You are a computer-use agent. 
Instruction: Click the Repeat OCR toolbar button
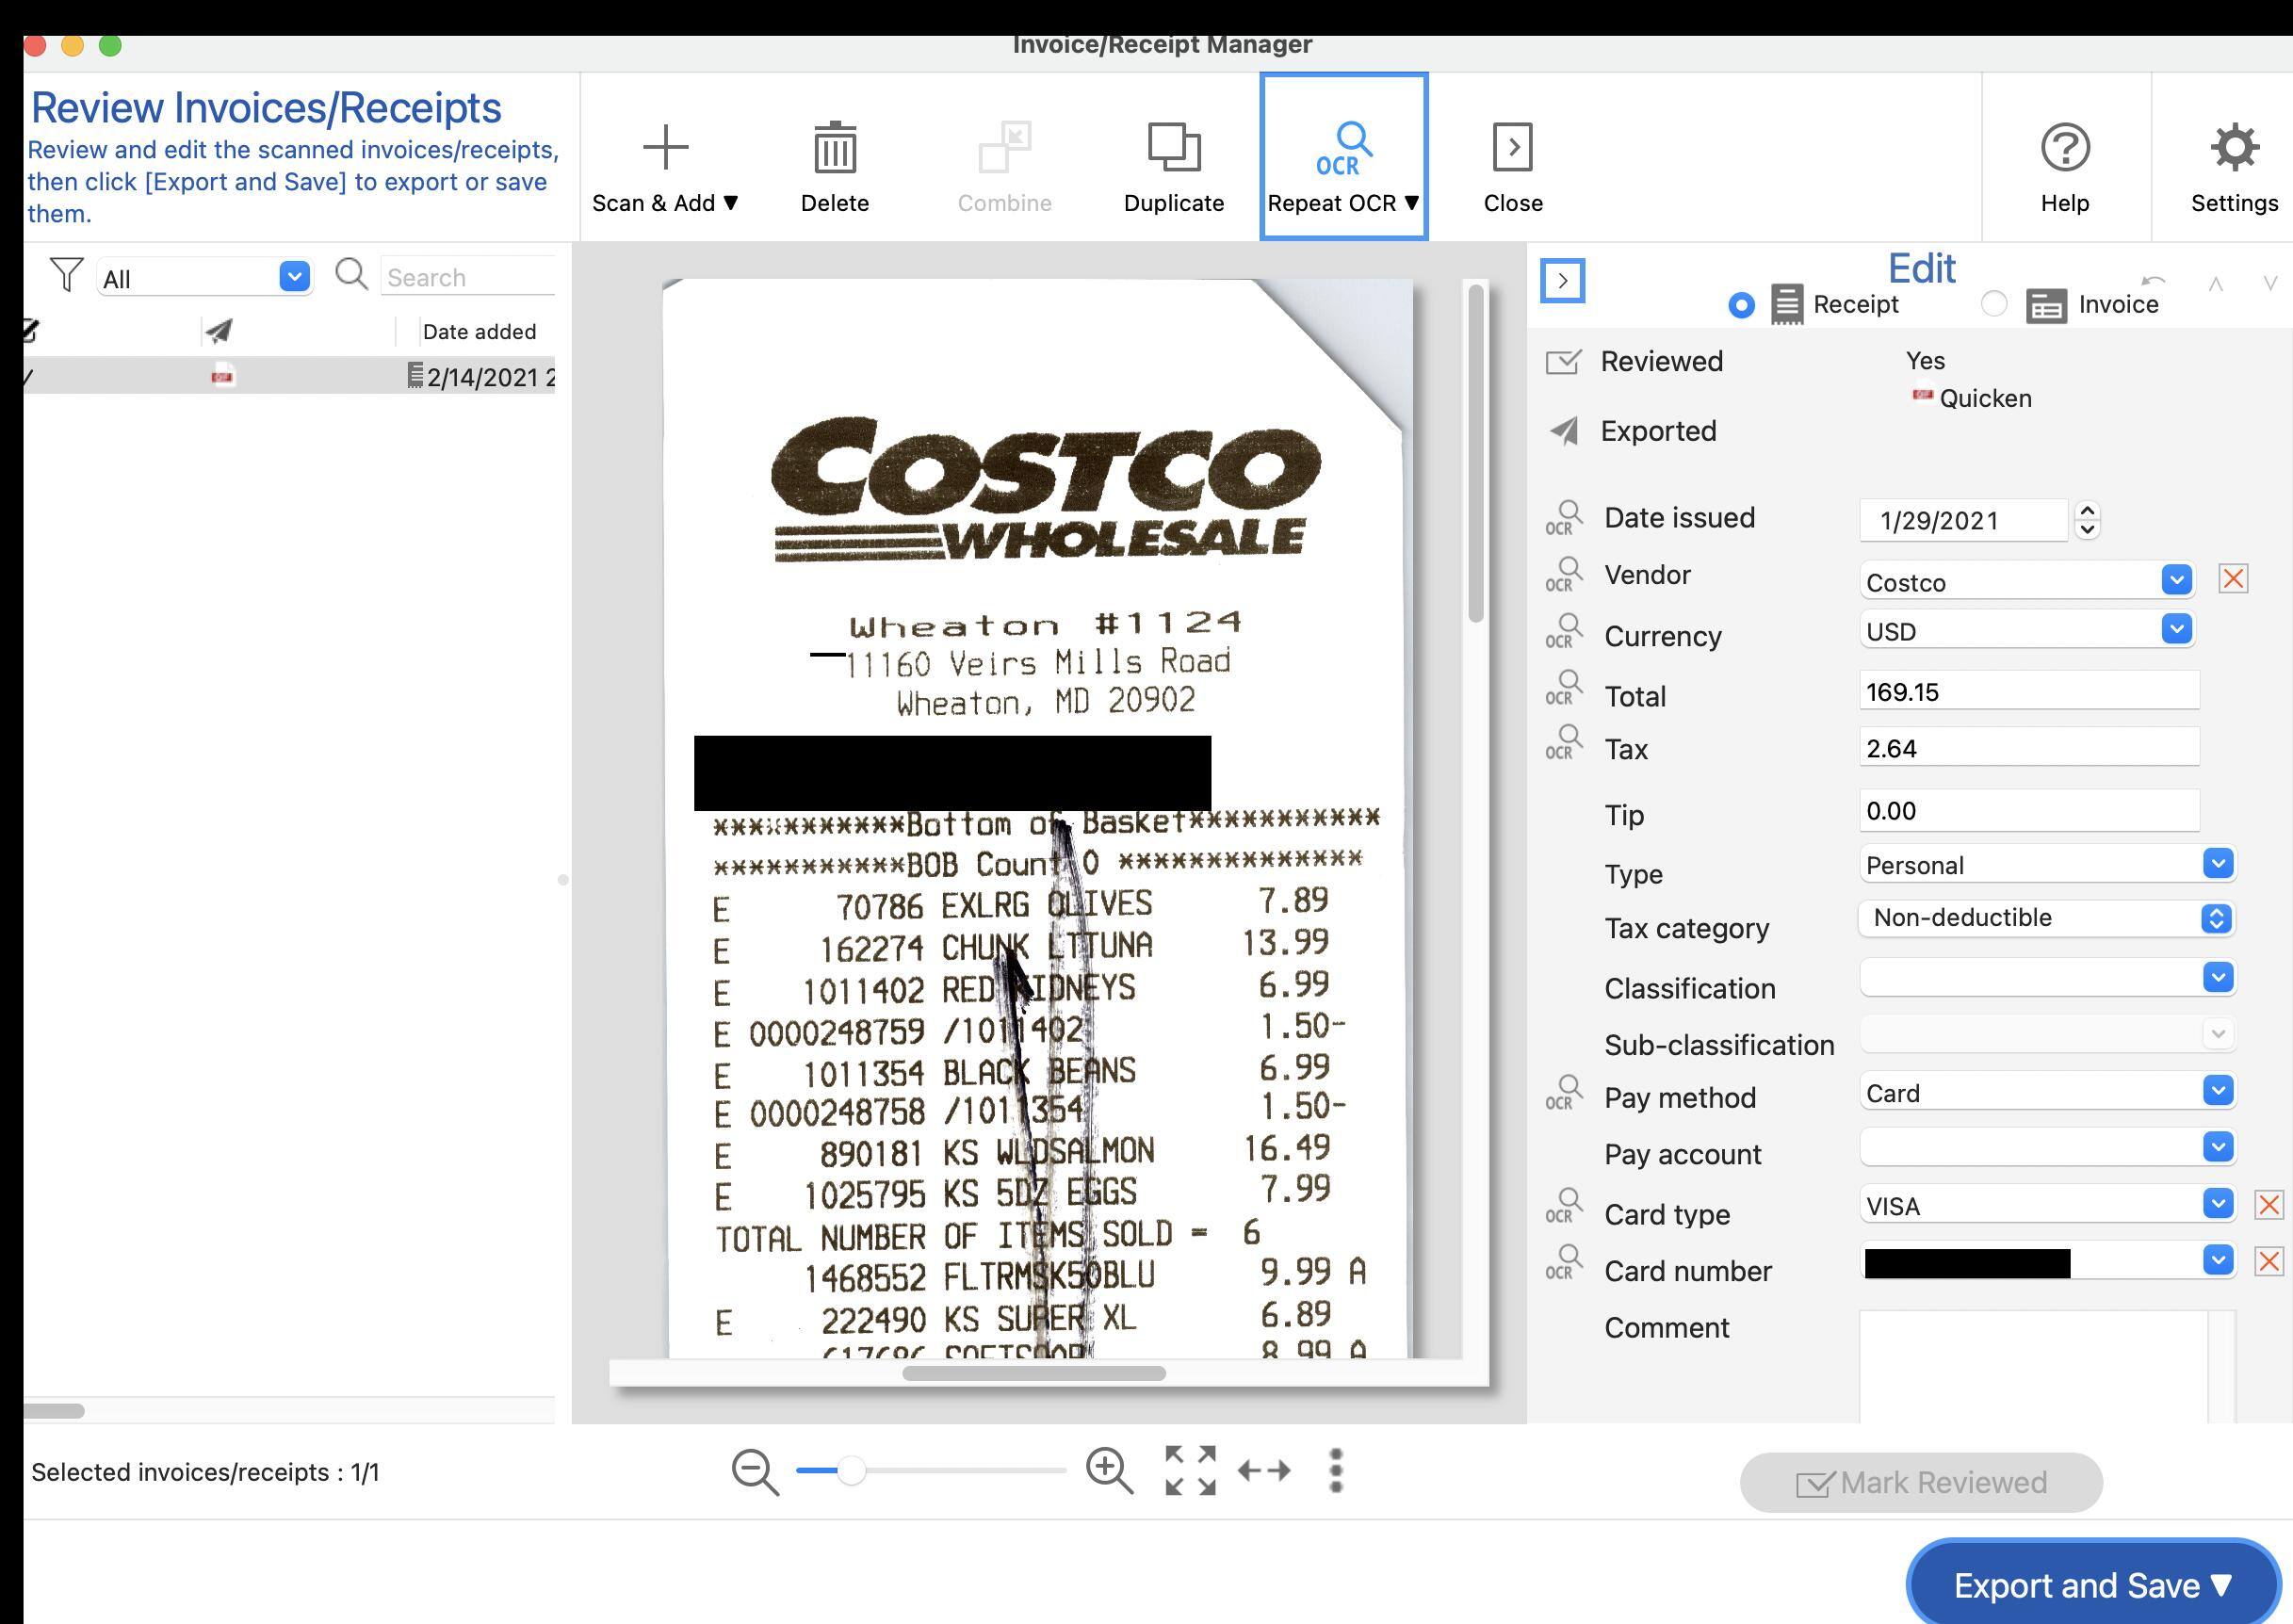click(x=1343, y=158)
